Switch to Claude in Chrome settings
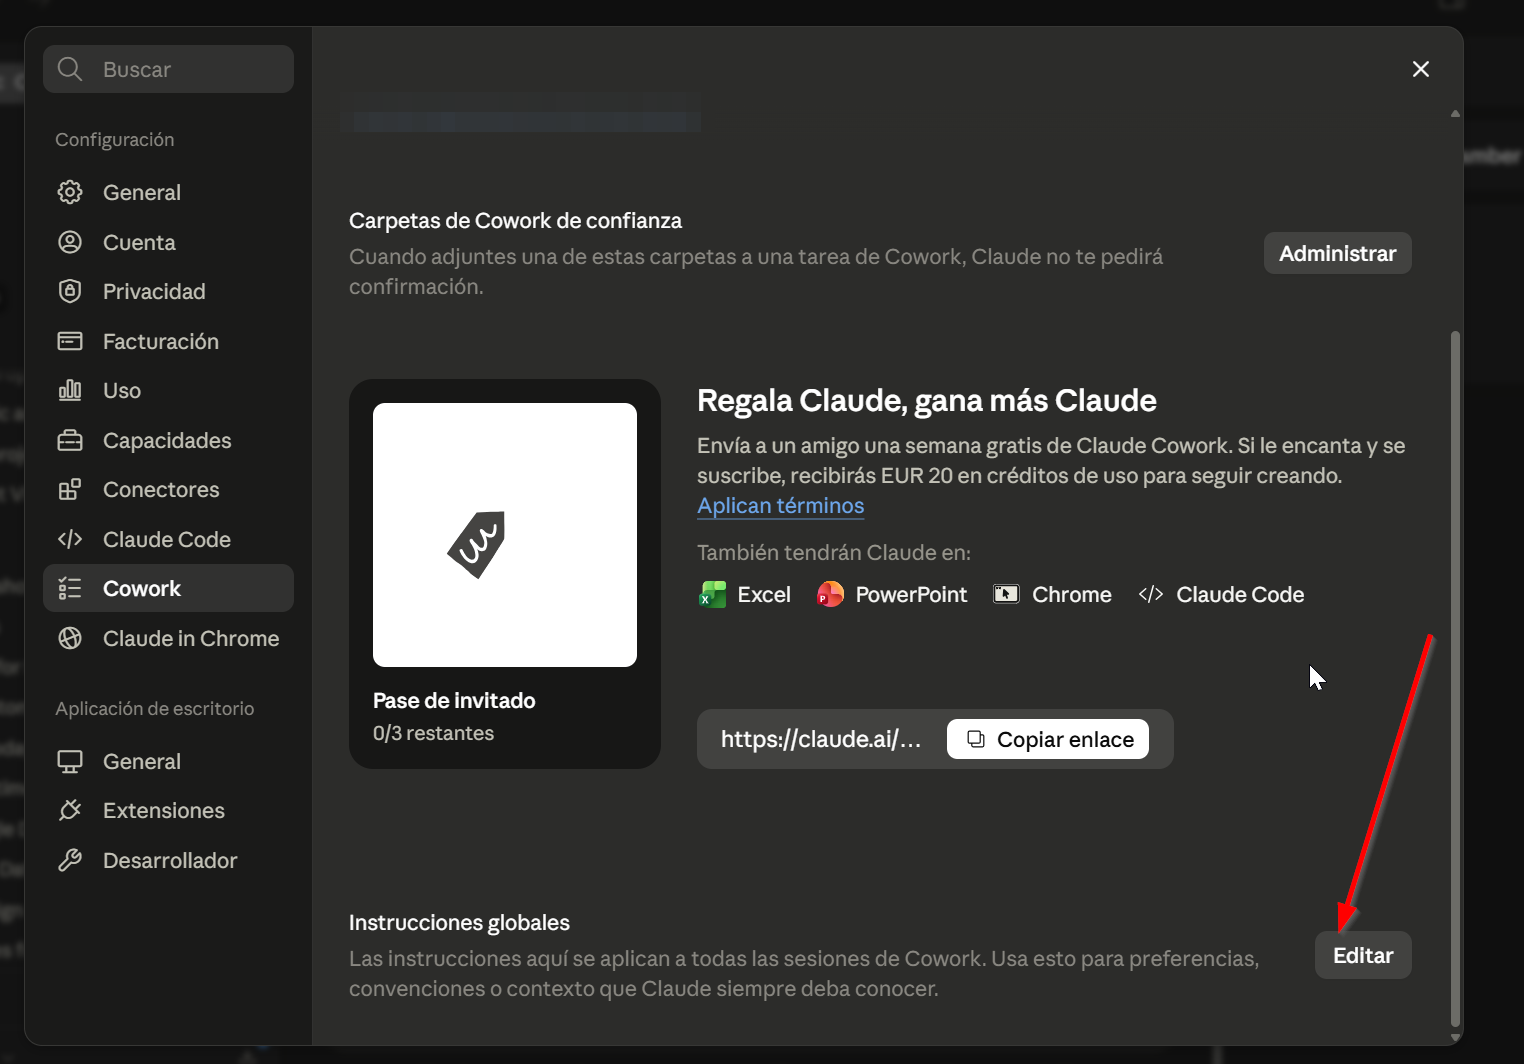Viewport: 1524px width, 1064px height. [168, 638]
